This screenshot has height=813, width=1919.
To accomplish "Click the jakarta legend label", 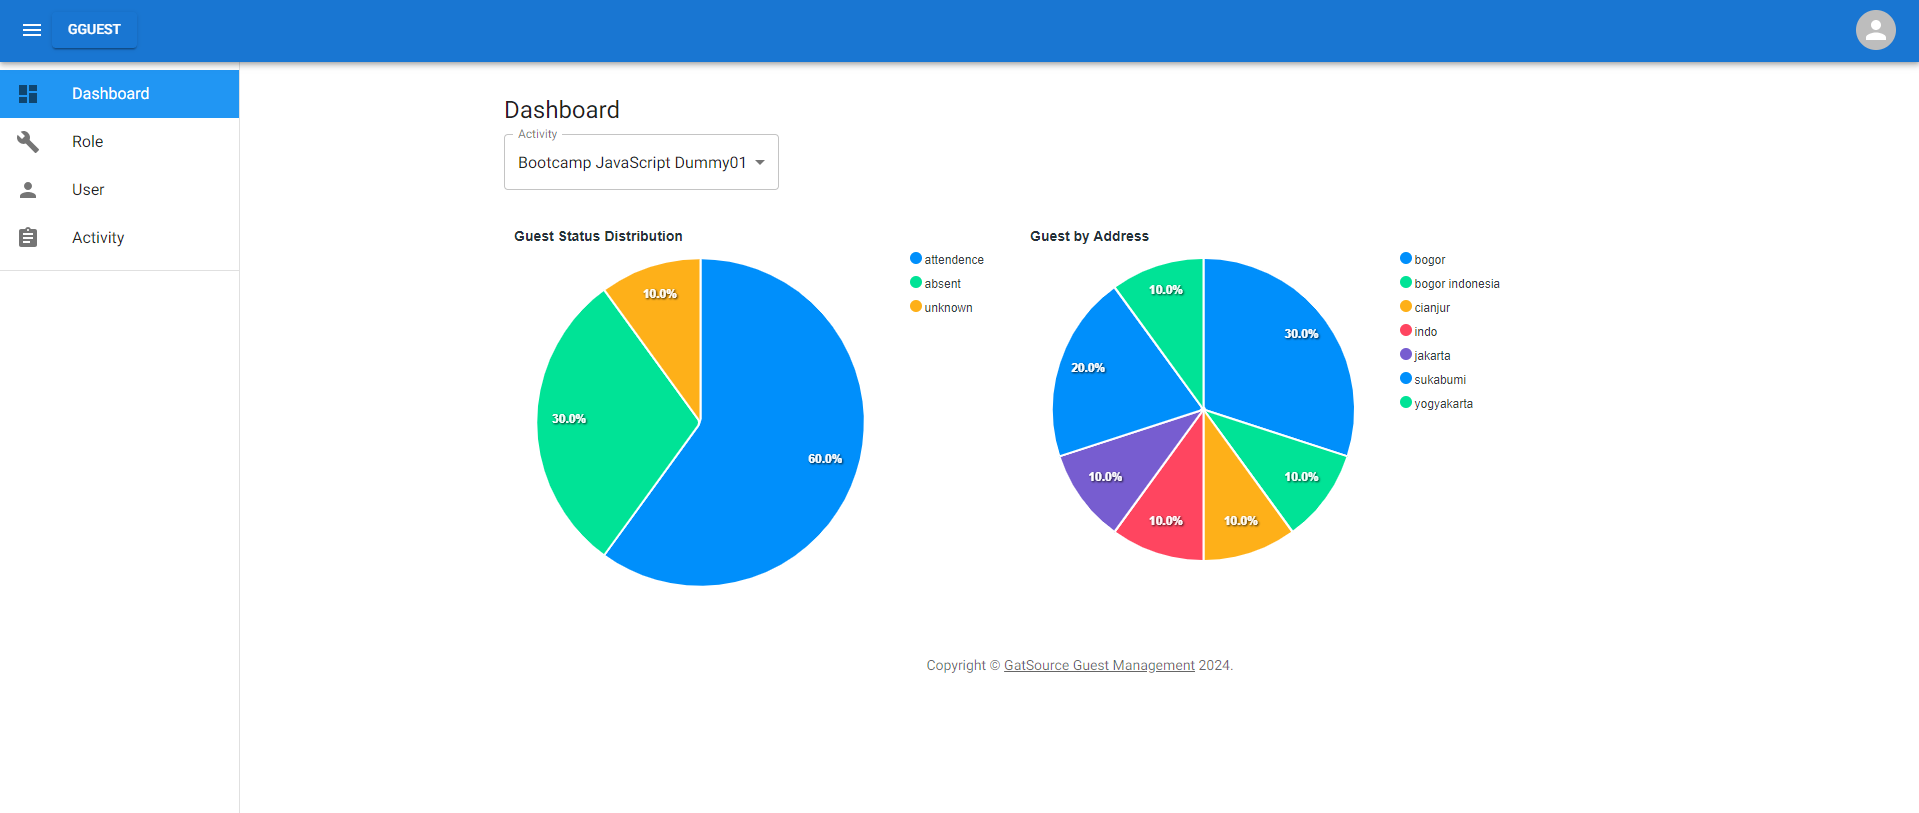I will pos(1432,356).
